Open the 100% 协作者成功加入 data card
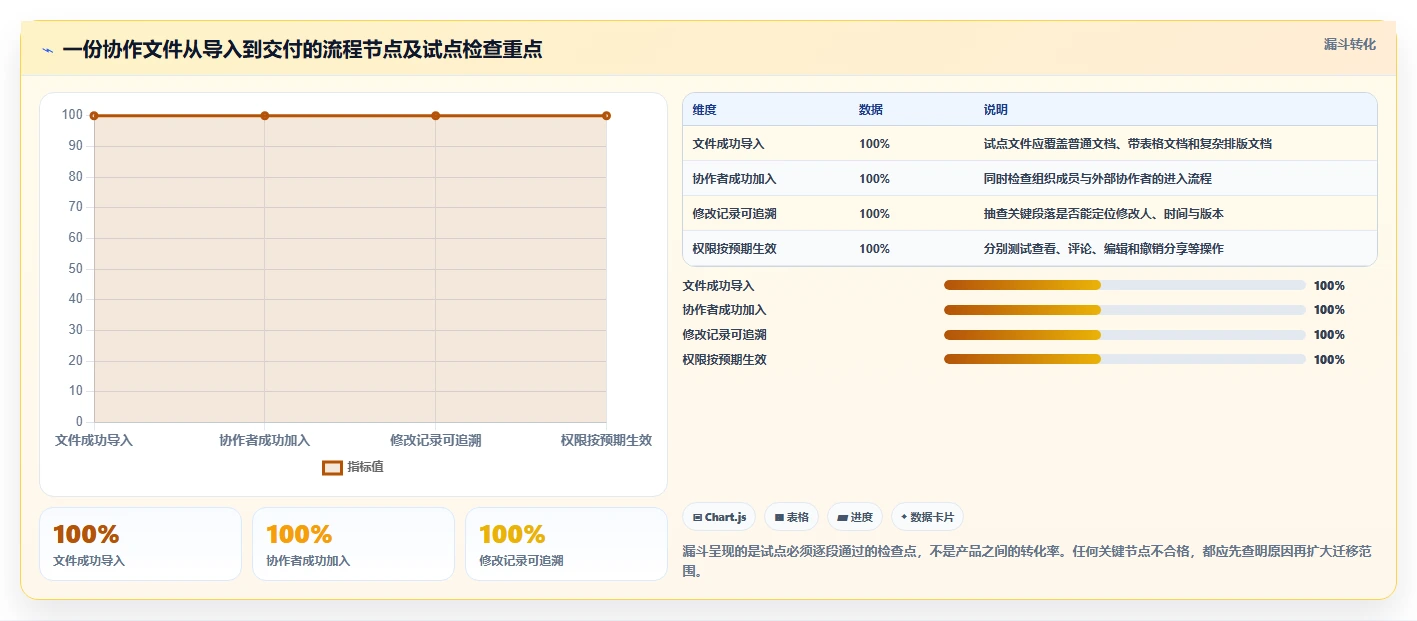The image size is (1417, 621). coord(353,544)
